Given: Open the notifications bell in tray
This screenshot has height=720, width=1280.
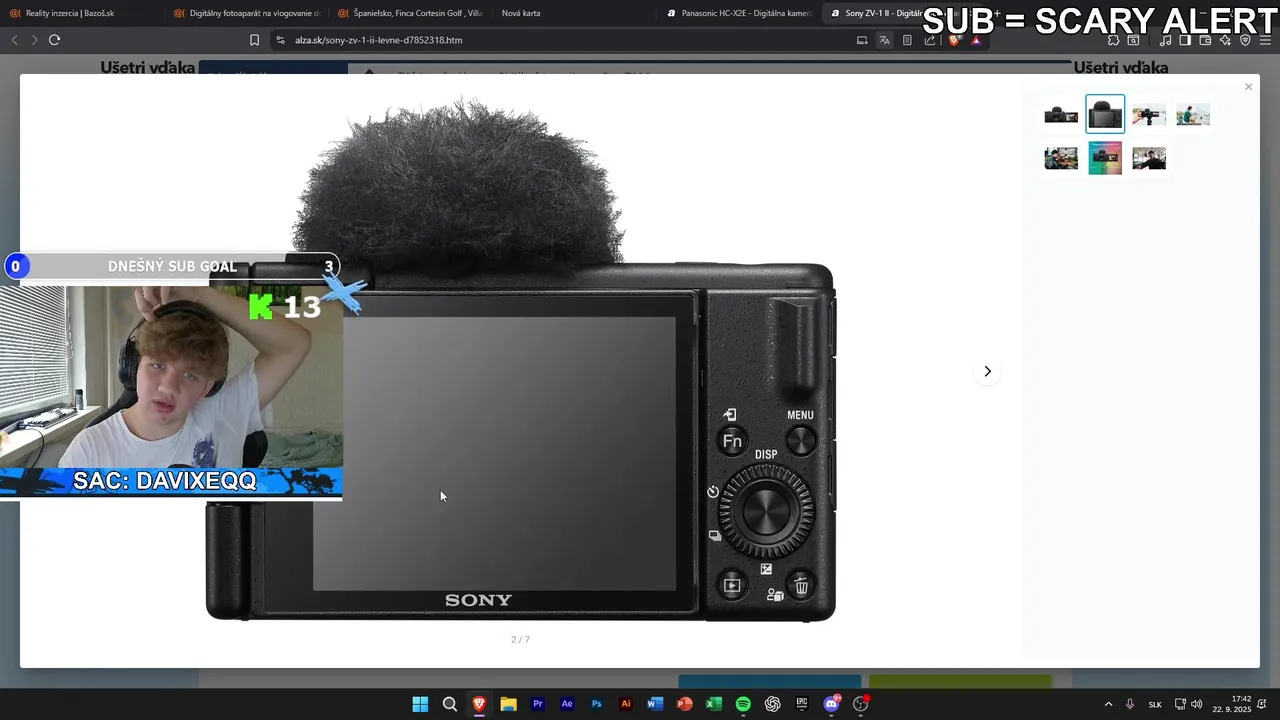Looking at the screenshot, I should coord(1263,704).
